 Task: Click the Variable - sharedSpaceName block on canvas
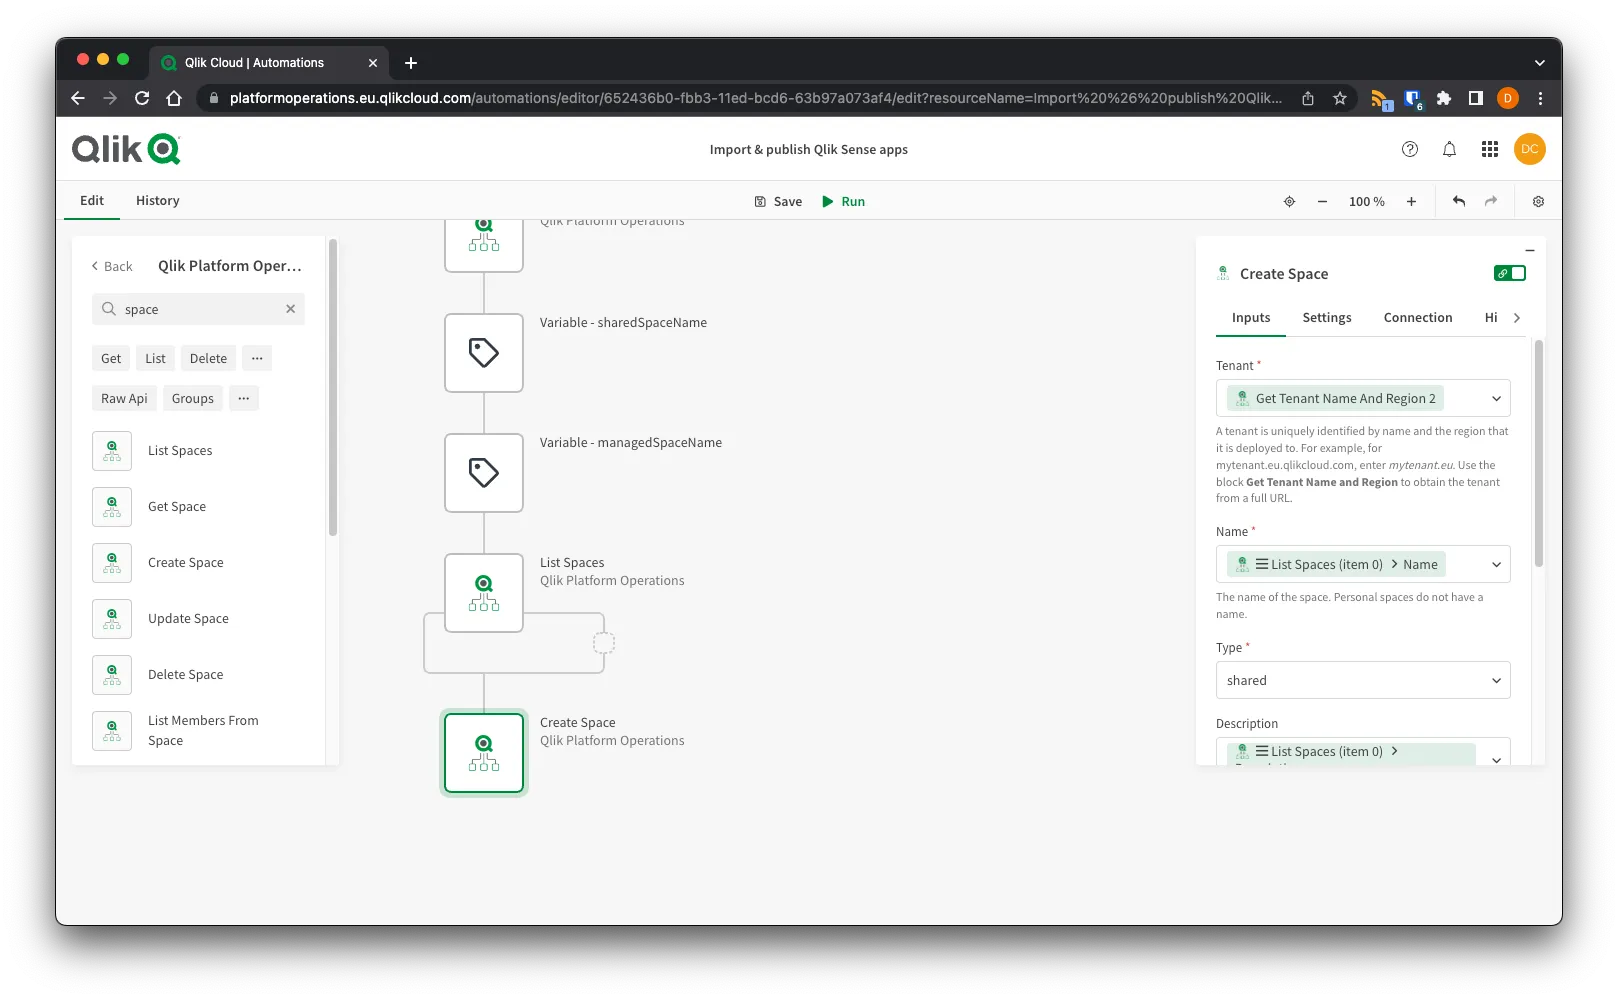click(x=483, y=352)
